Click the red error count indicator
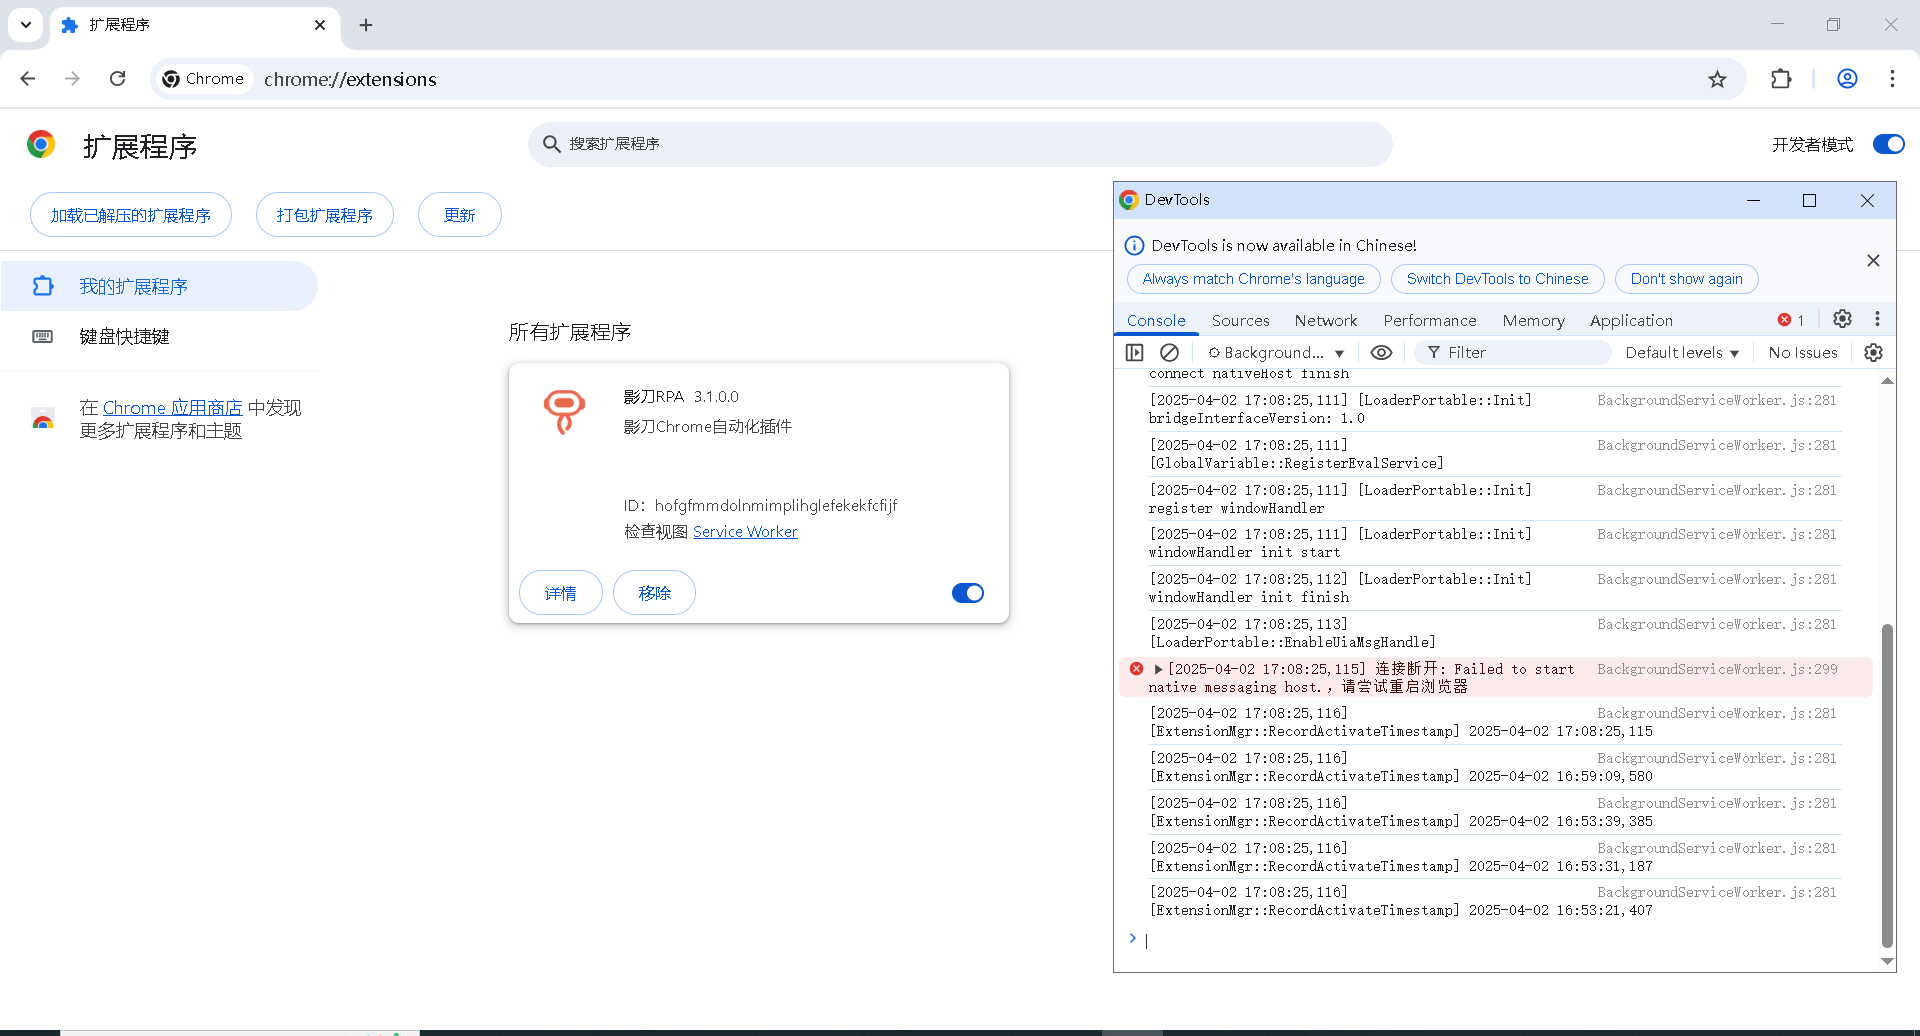 point(1790,320)
